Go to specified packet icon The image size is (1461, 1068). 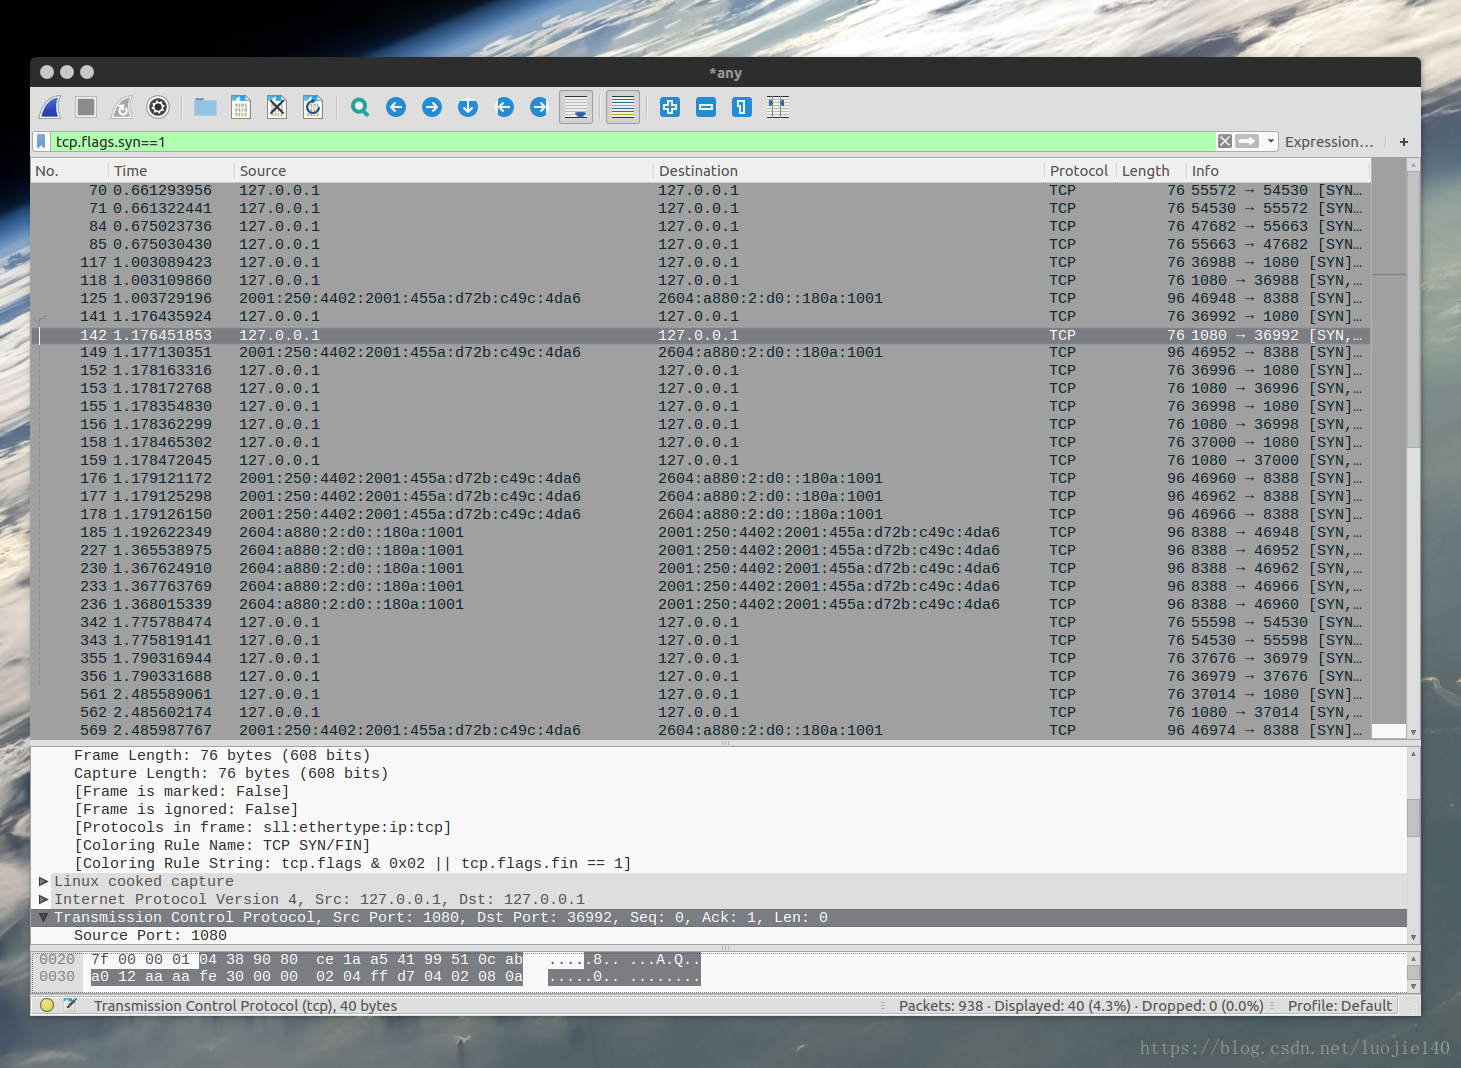[x=468, y=107]
